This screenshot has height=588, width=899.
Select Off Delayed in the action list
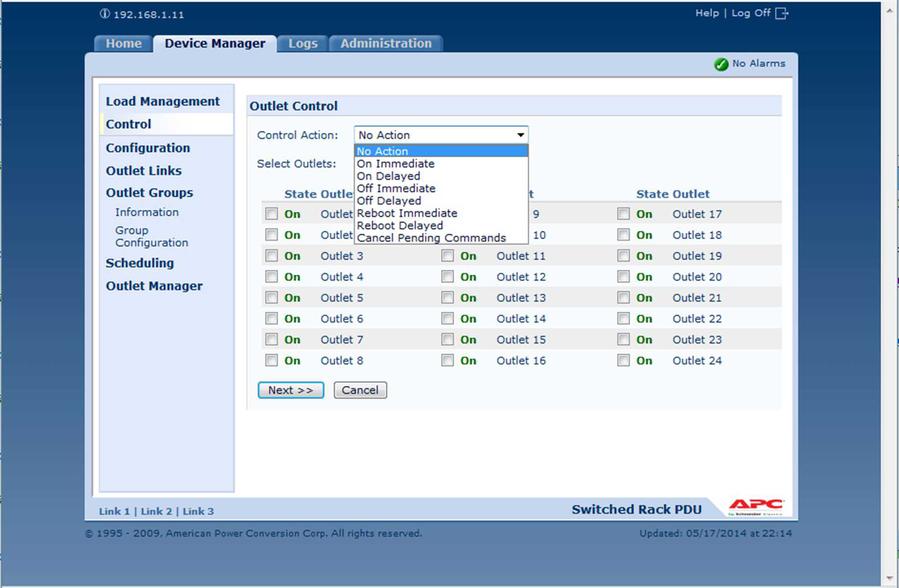pos(389,201)
